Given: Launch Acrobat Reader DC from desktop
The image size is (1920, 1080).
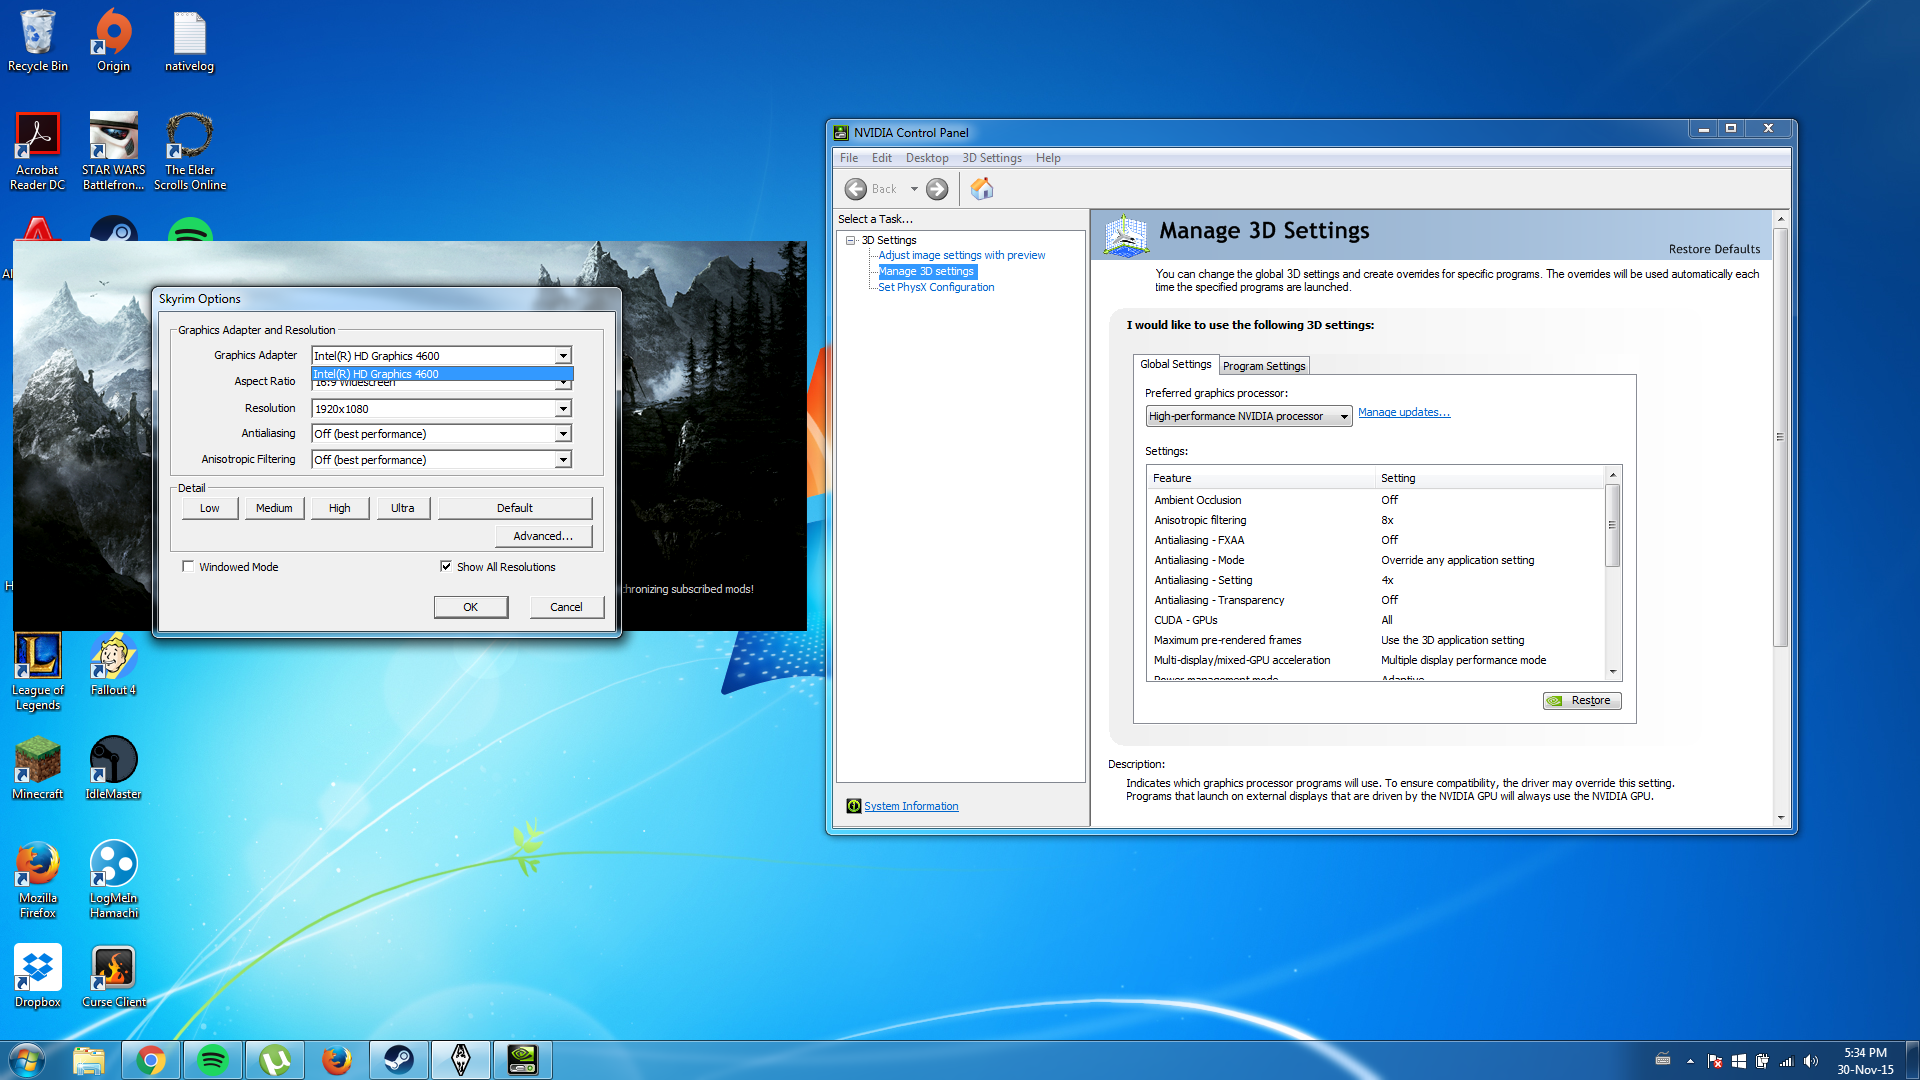Looking at the screenshot, I should click(37, 151).
